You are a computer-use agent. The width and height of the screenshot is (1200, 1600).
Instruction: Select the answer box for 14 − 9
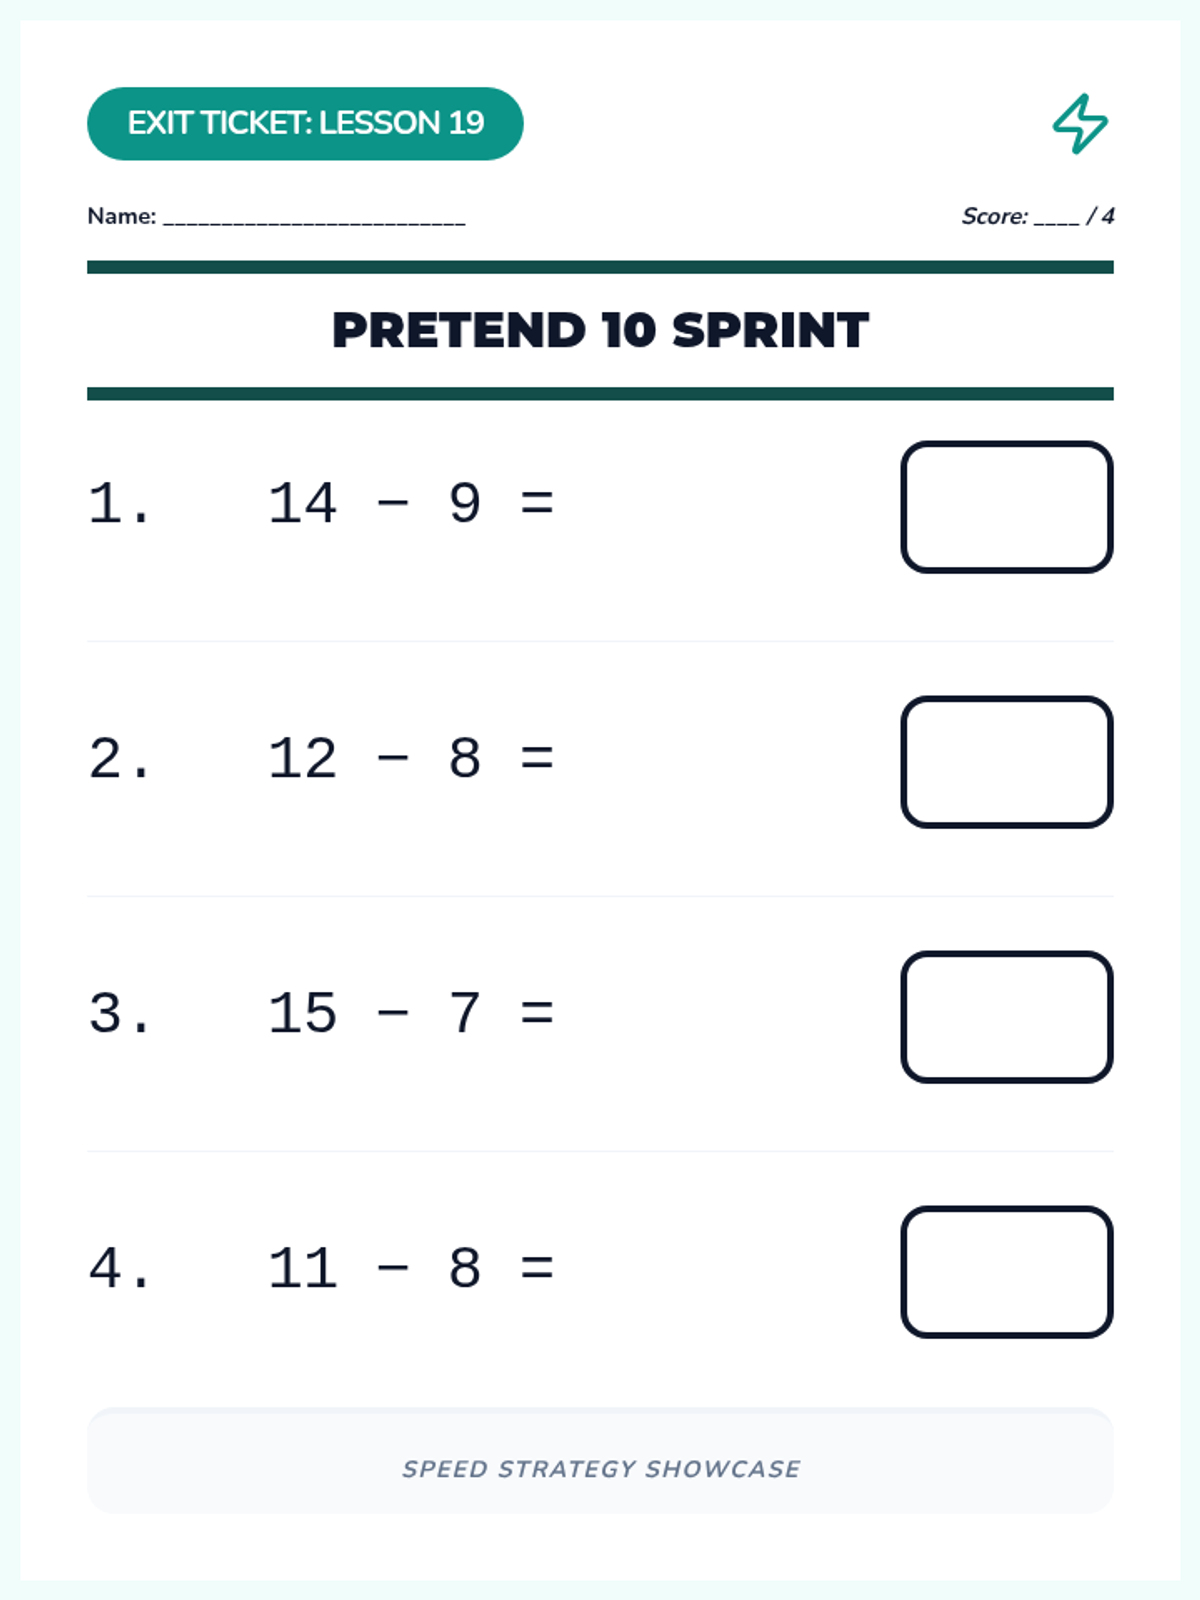coord(1007,507)
